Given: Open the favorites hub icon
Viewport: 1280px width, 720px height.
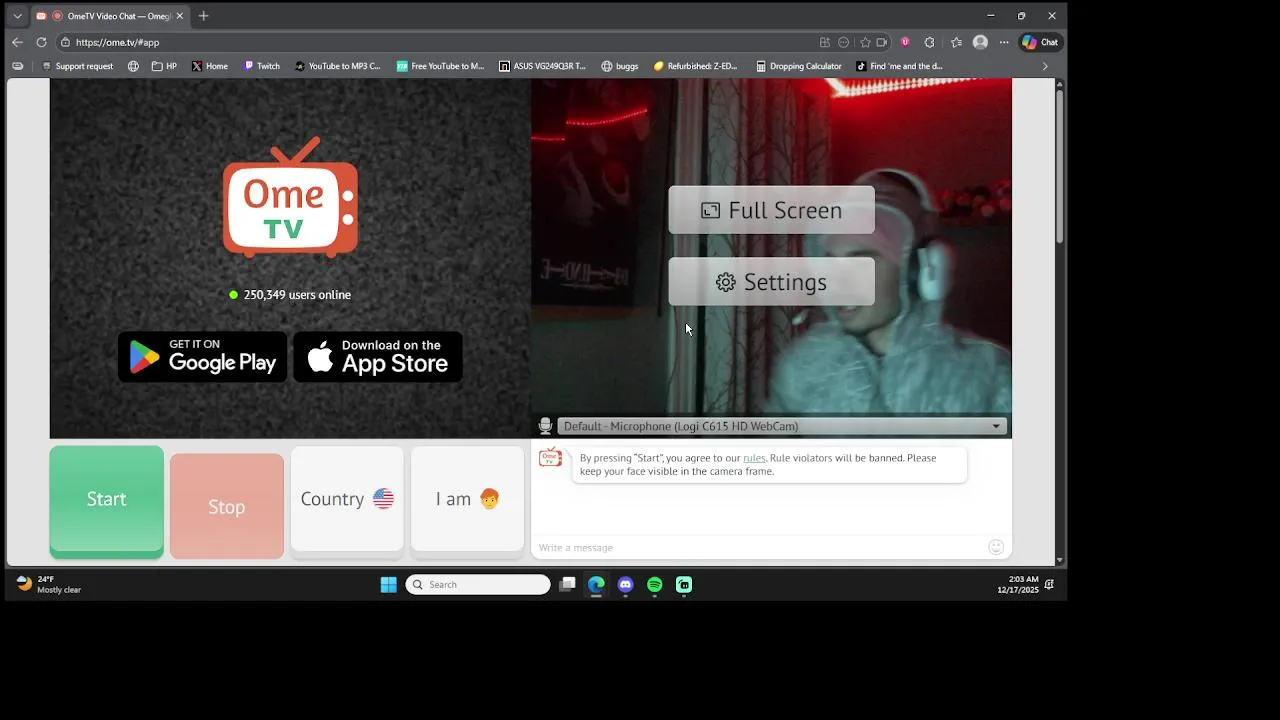Looking at the screenshot, I should (x=956, y=42).
